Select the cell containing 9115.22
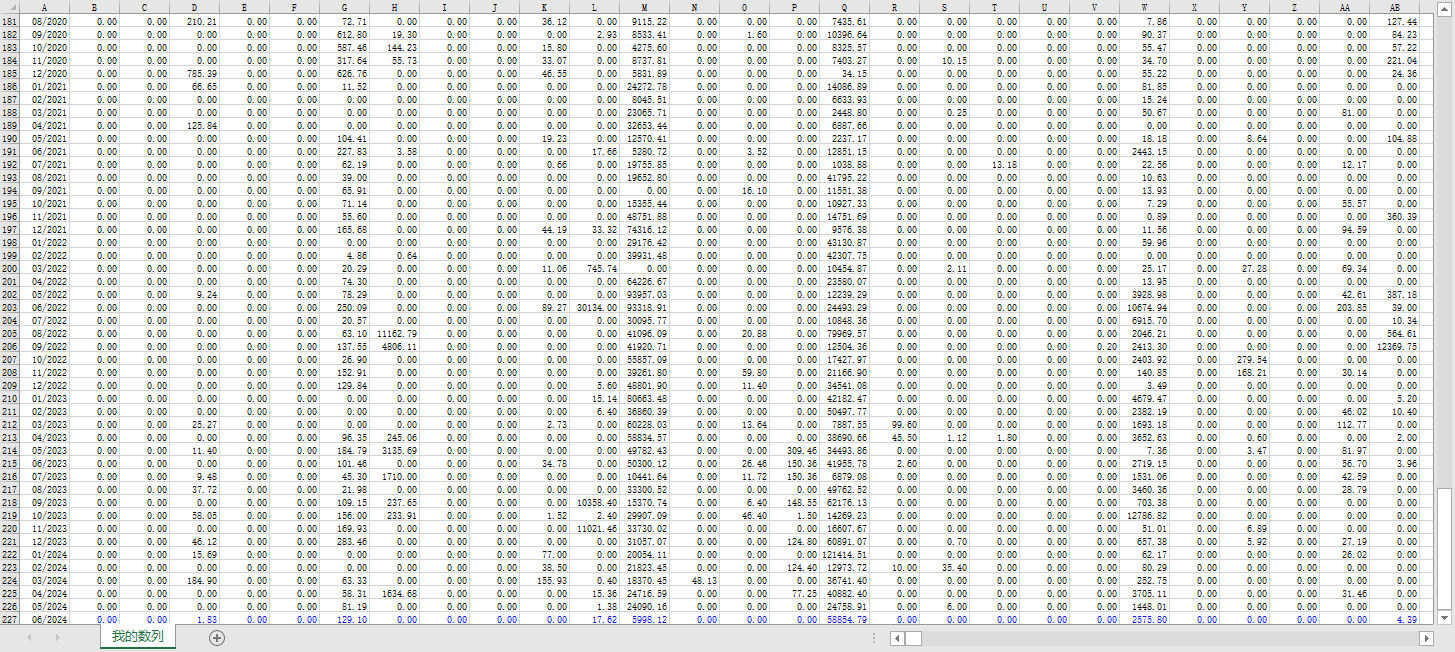 [645, 21]
